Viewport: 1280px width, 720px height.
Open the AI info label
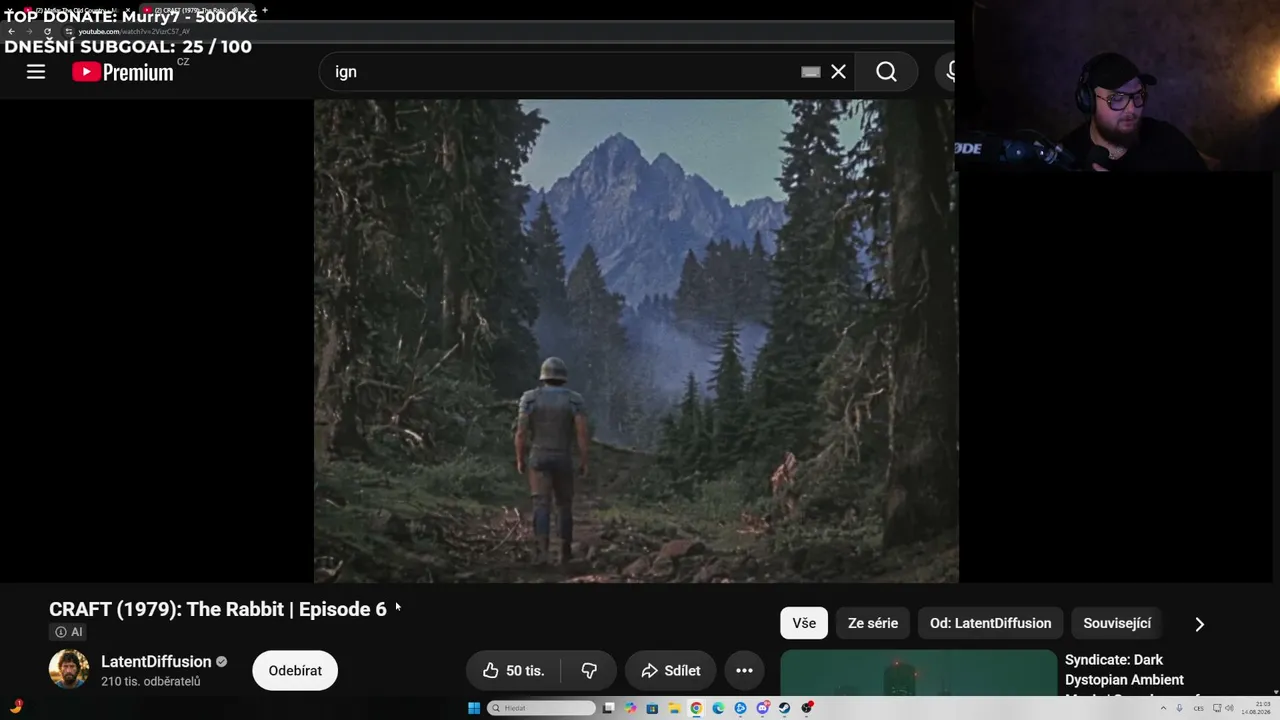click(x=69, y=632)
